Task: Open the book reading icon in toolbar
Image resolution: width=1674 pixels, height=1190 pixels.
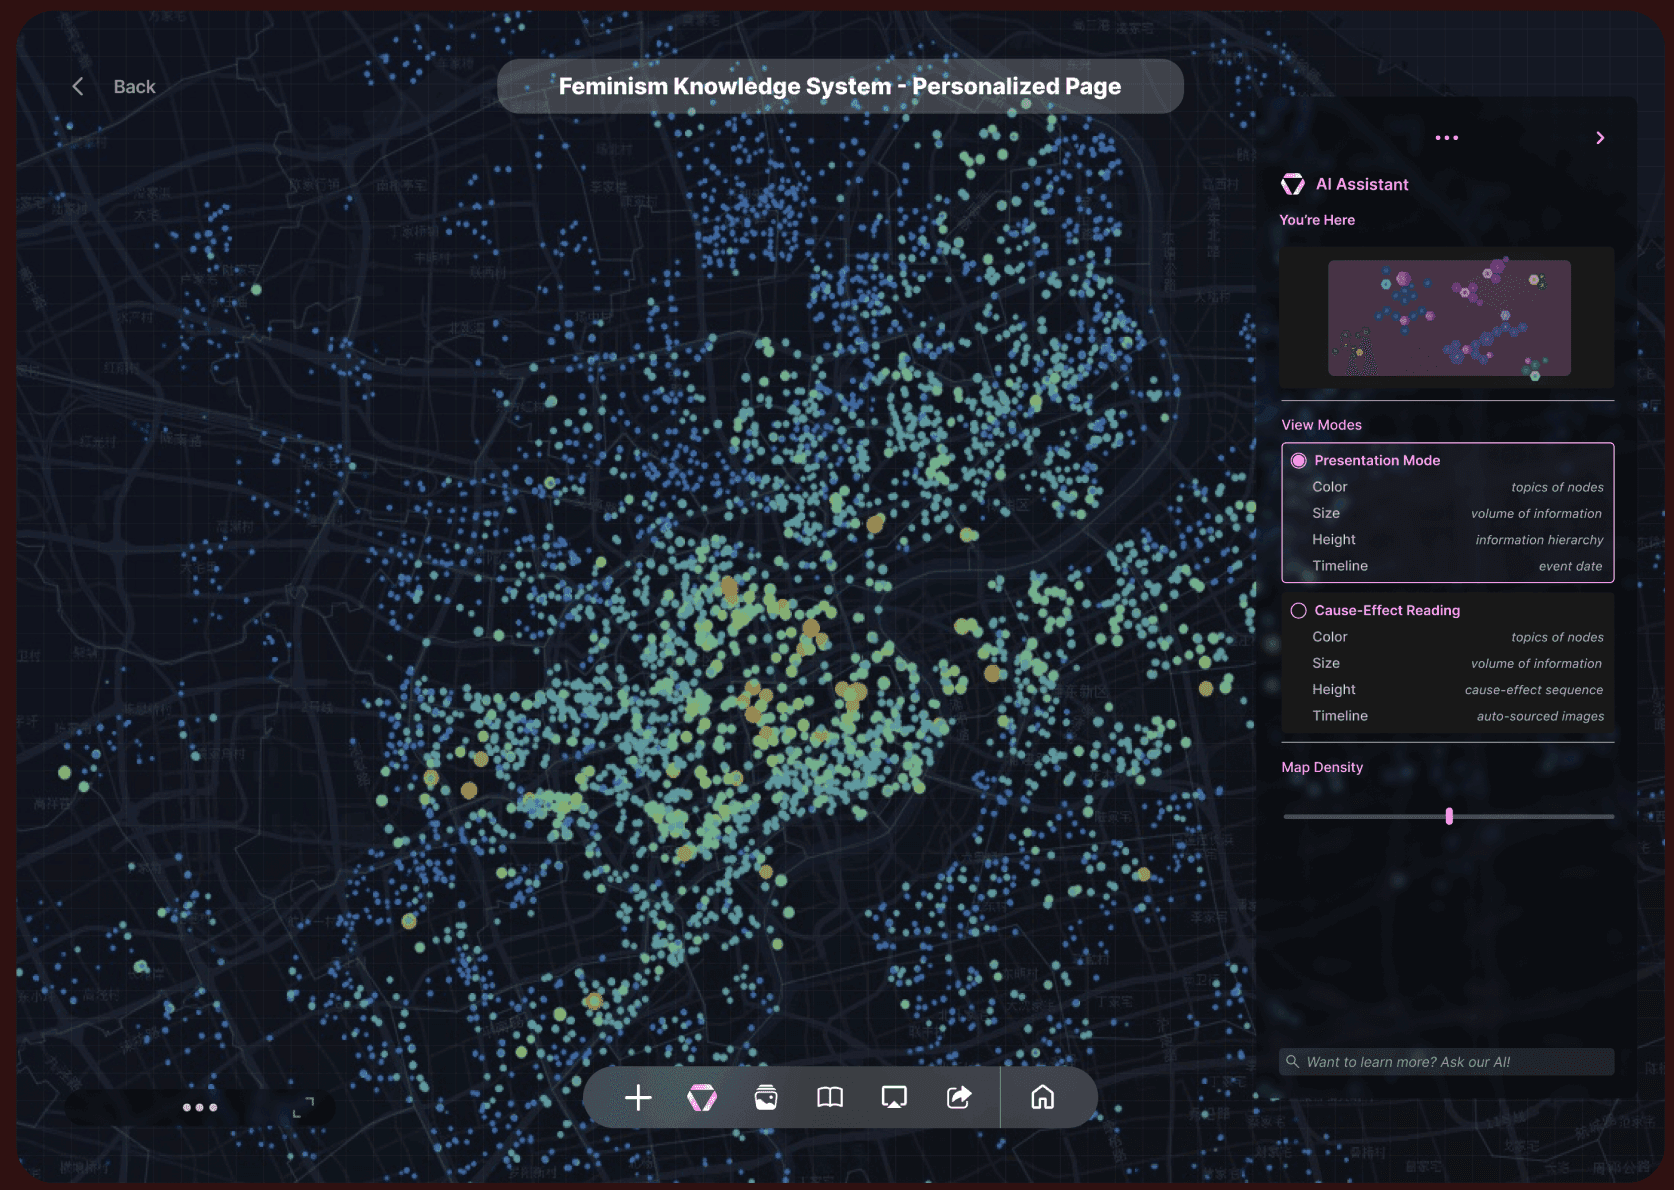Action: click(x=830, y=1098)
